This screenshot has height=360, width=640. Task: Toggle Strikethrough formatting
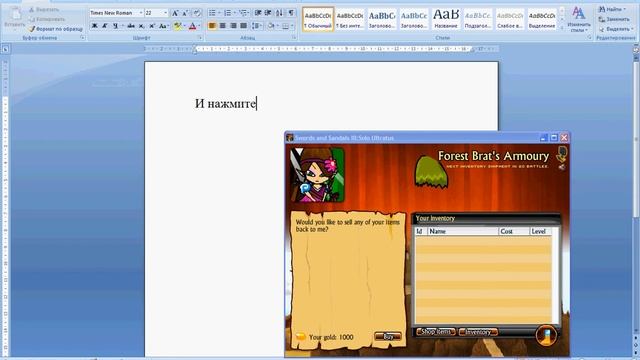tap(131, 26)
